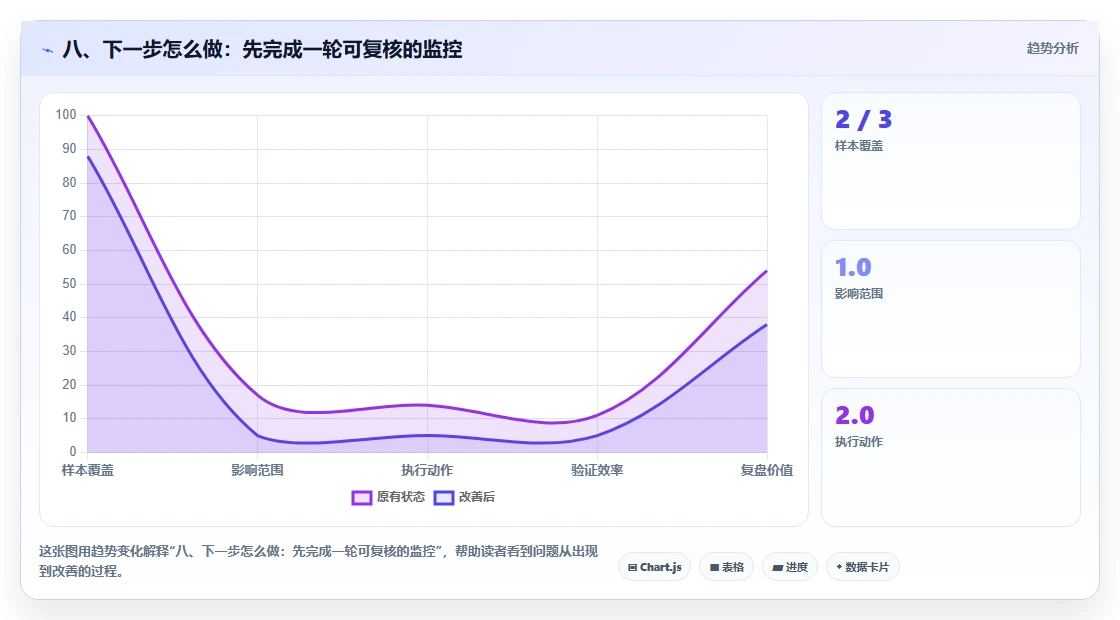Click the 验证效率 x-axis label

(x=597, y=470)
